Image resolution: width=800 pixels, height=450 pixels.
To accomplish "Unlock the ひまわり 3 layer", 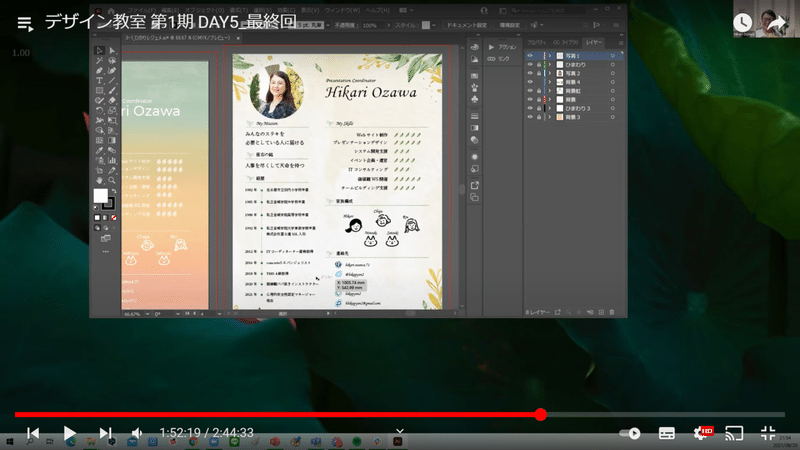I will (539, 108).
